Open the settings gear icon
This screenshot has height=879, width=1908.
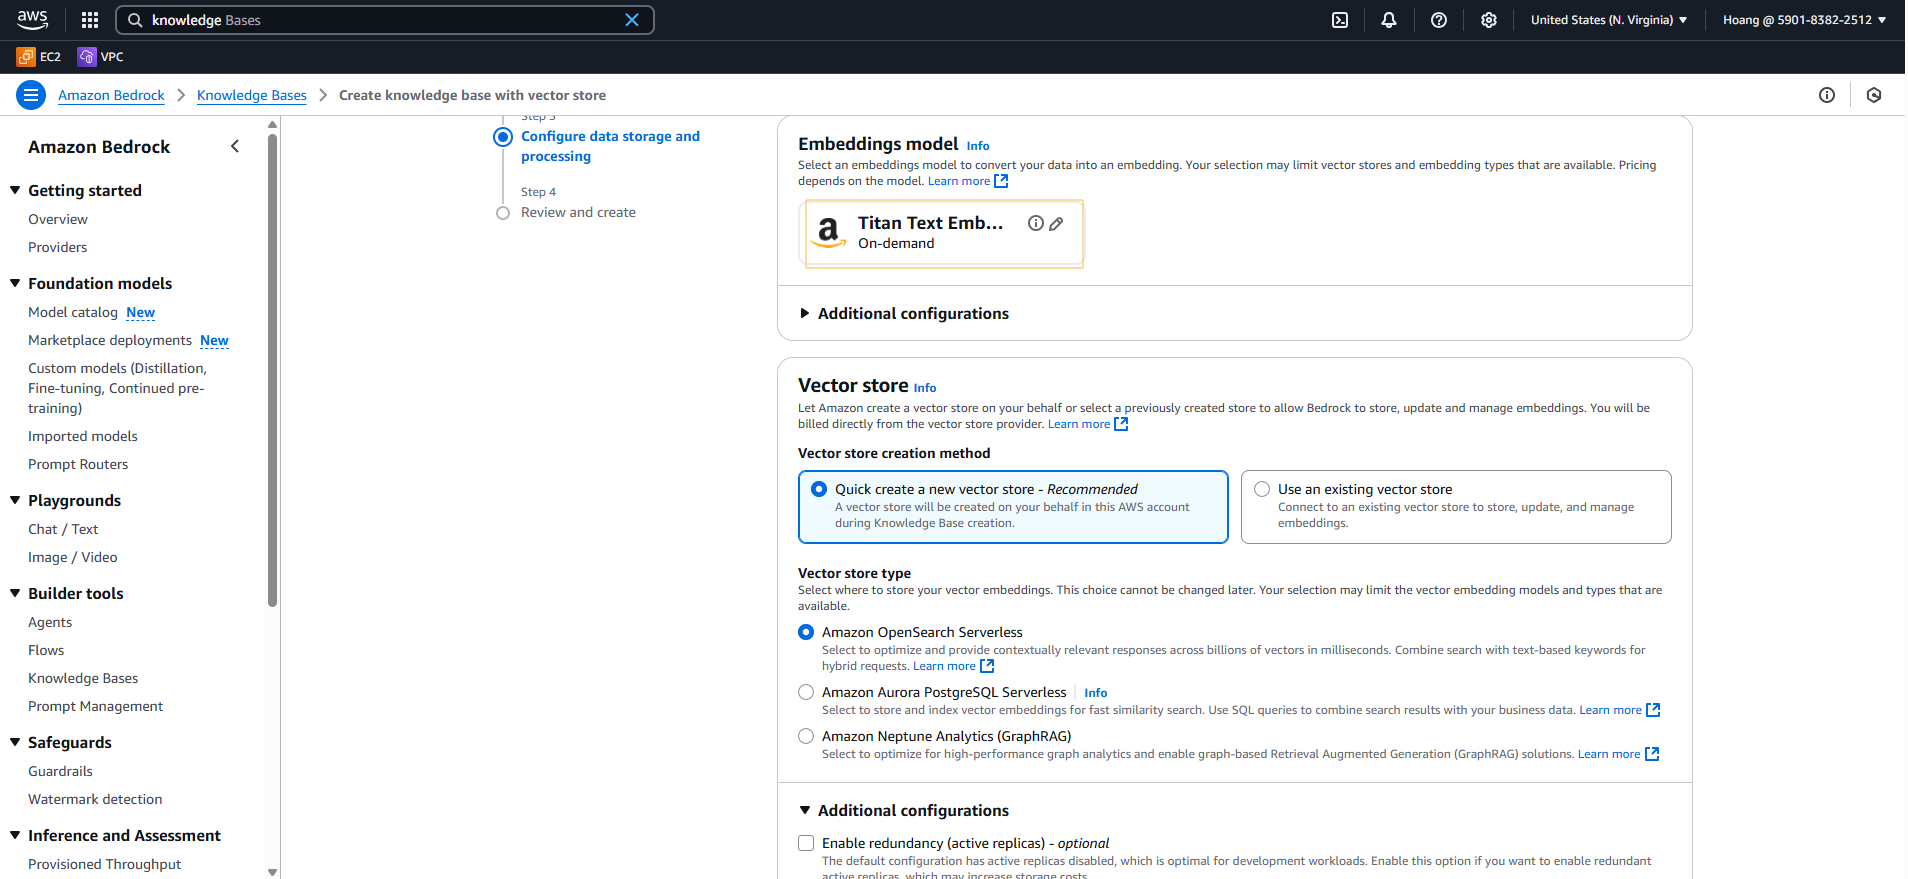[1489, 20]
